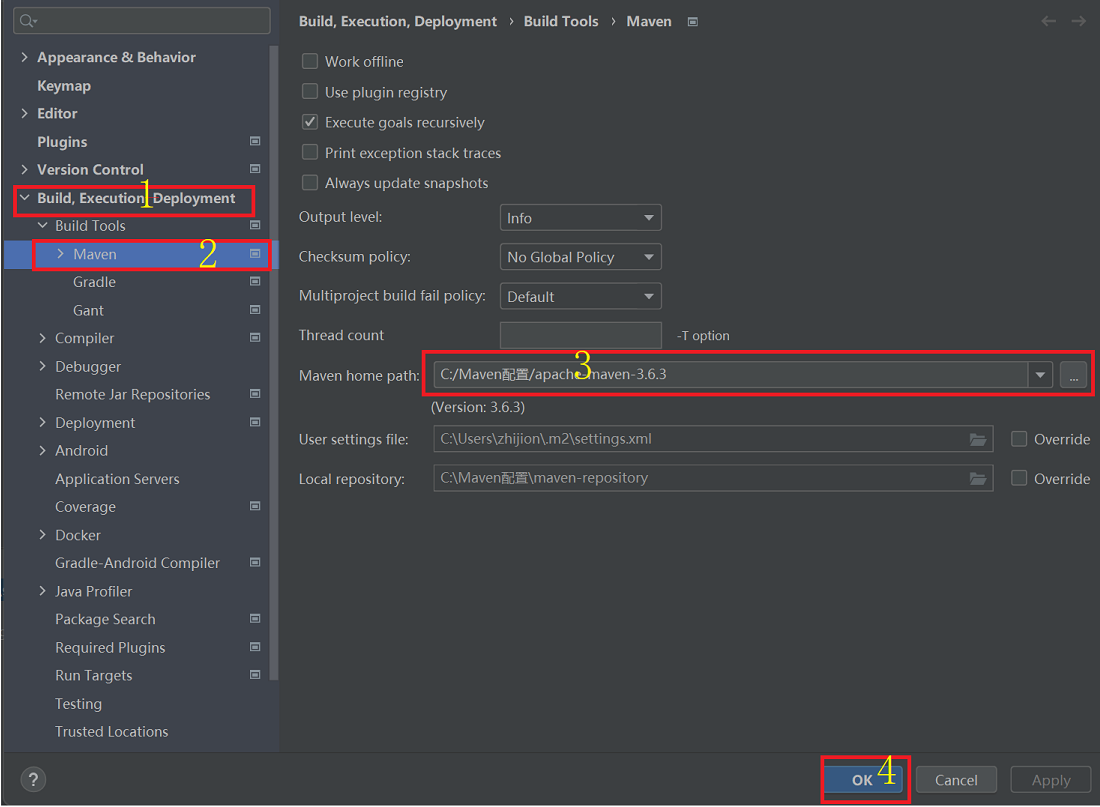This screenshot has width=1100, height=807.
Task: Expand the Editor section
Action: 25,113
